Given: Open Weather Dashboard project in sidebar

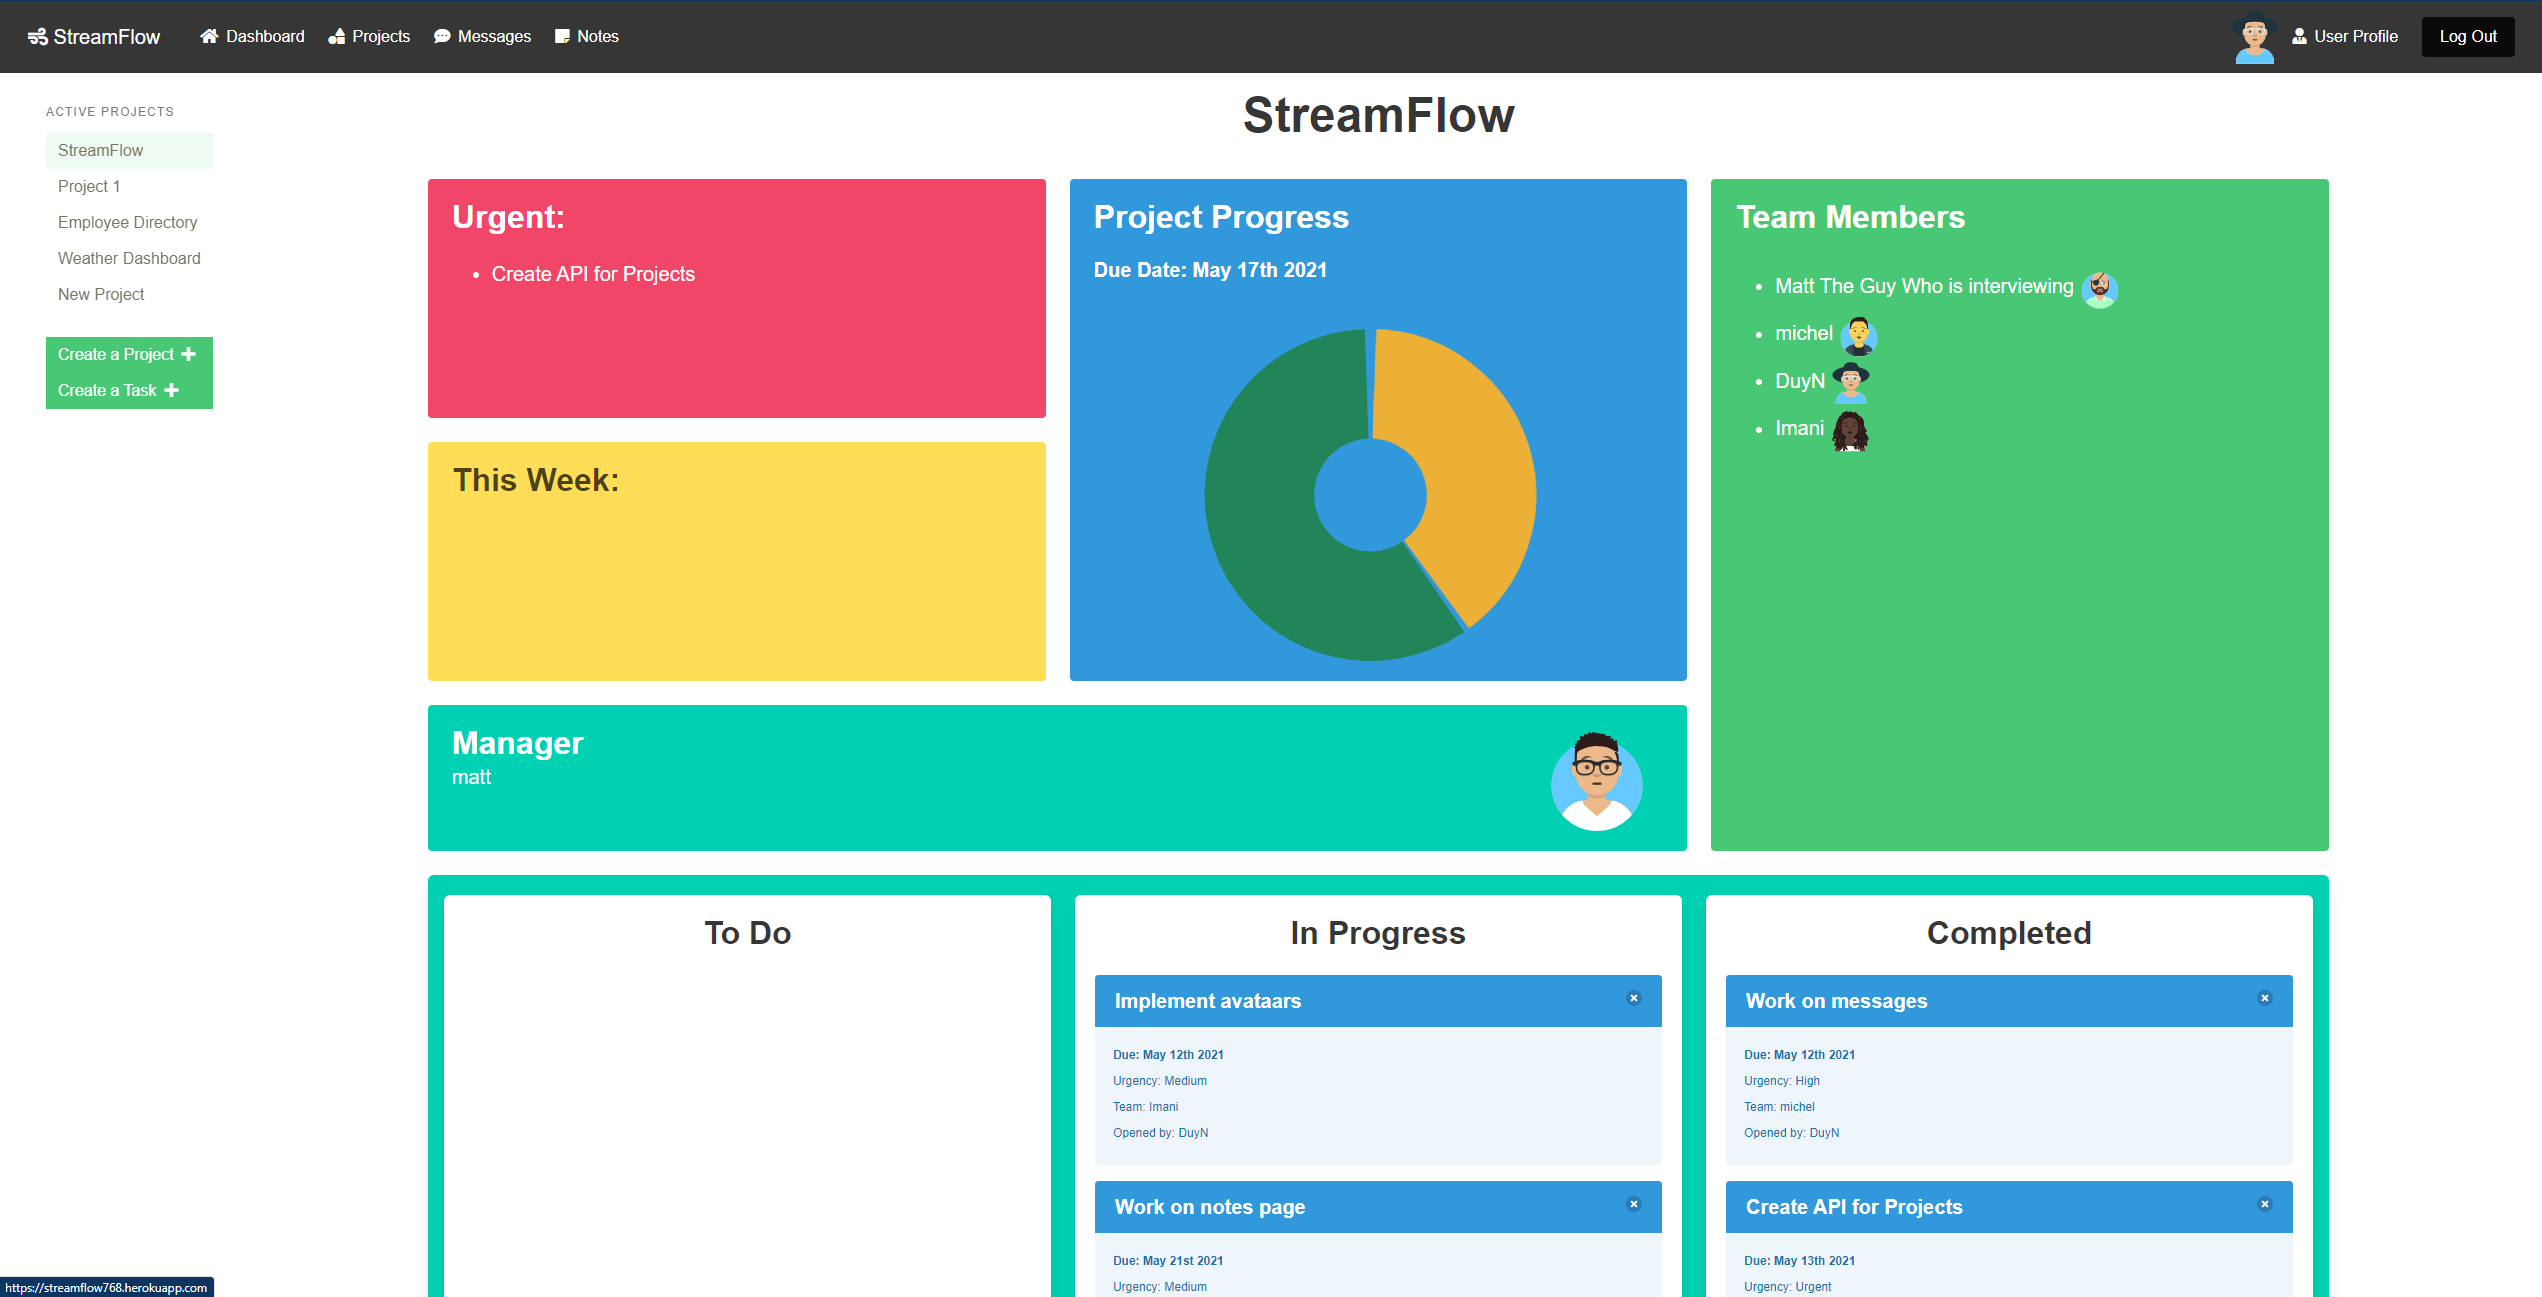Looking at the screenshot, I should (129, 258).
